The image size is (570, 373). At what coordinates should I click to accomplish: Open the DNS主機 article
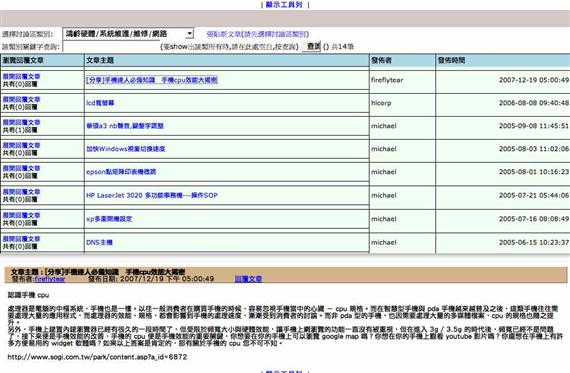[99, 242]
